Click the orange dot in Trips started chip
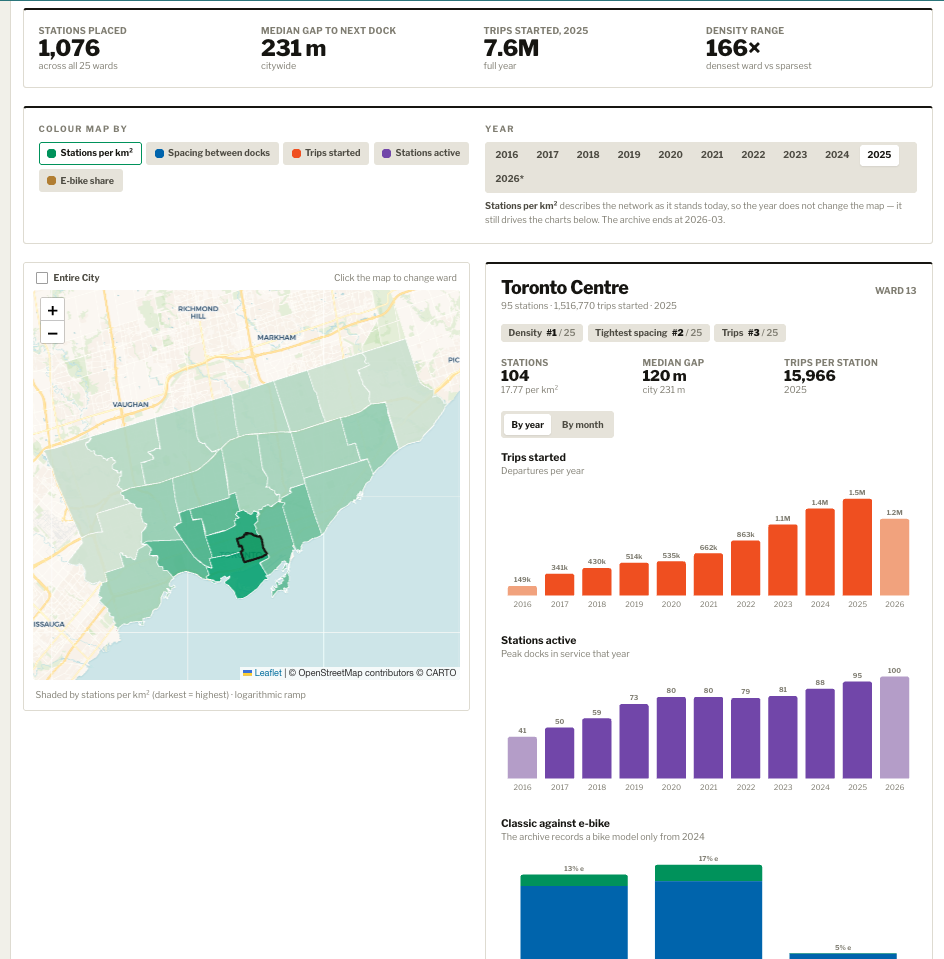Image resolution: width=944 pixels, height=959 pixels. (x=297, y=154)
